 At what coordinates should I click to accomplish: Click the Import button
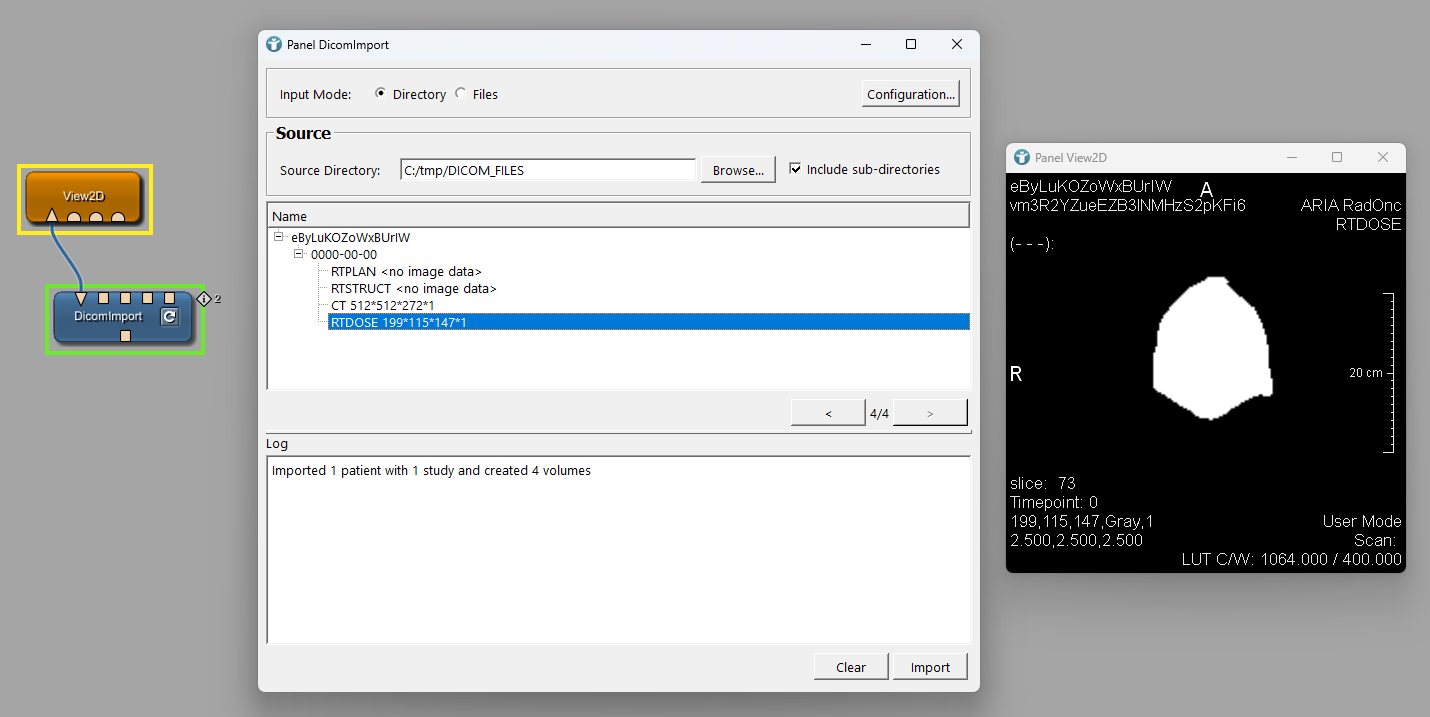click(929, 667)
